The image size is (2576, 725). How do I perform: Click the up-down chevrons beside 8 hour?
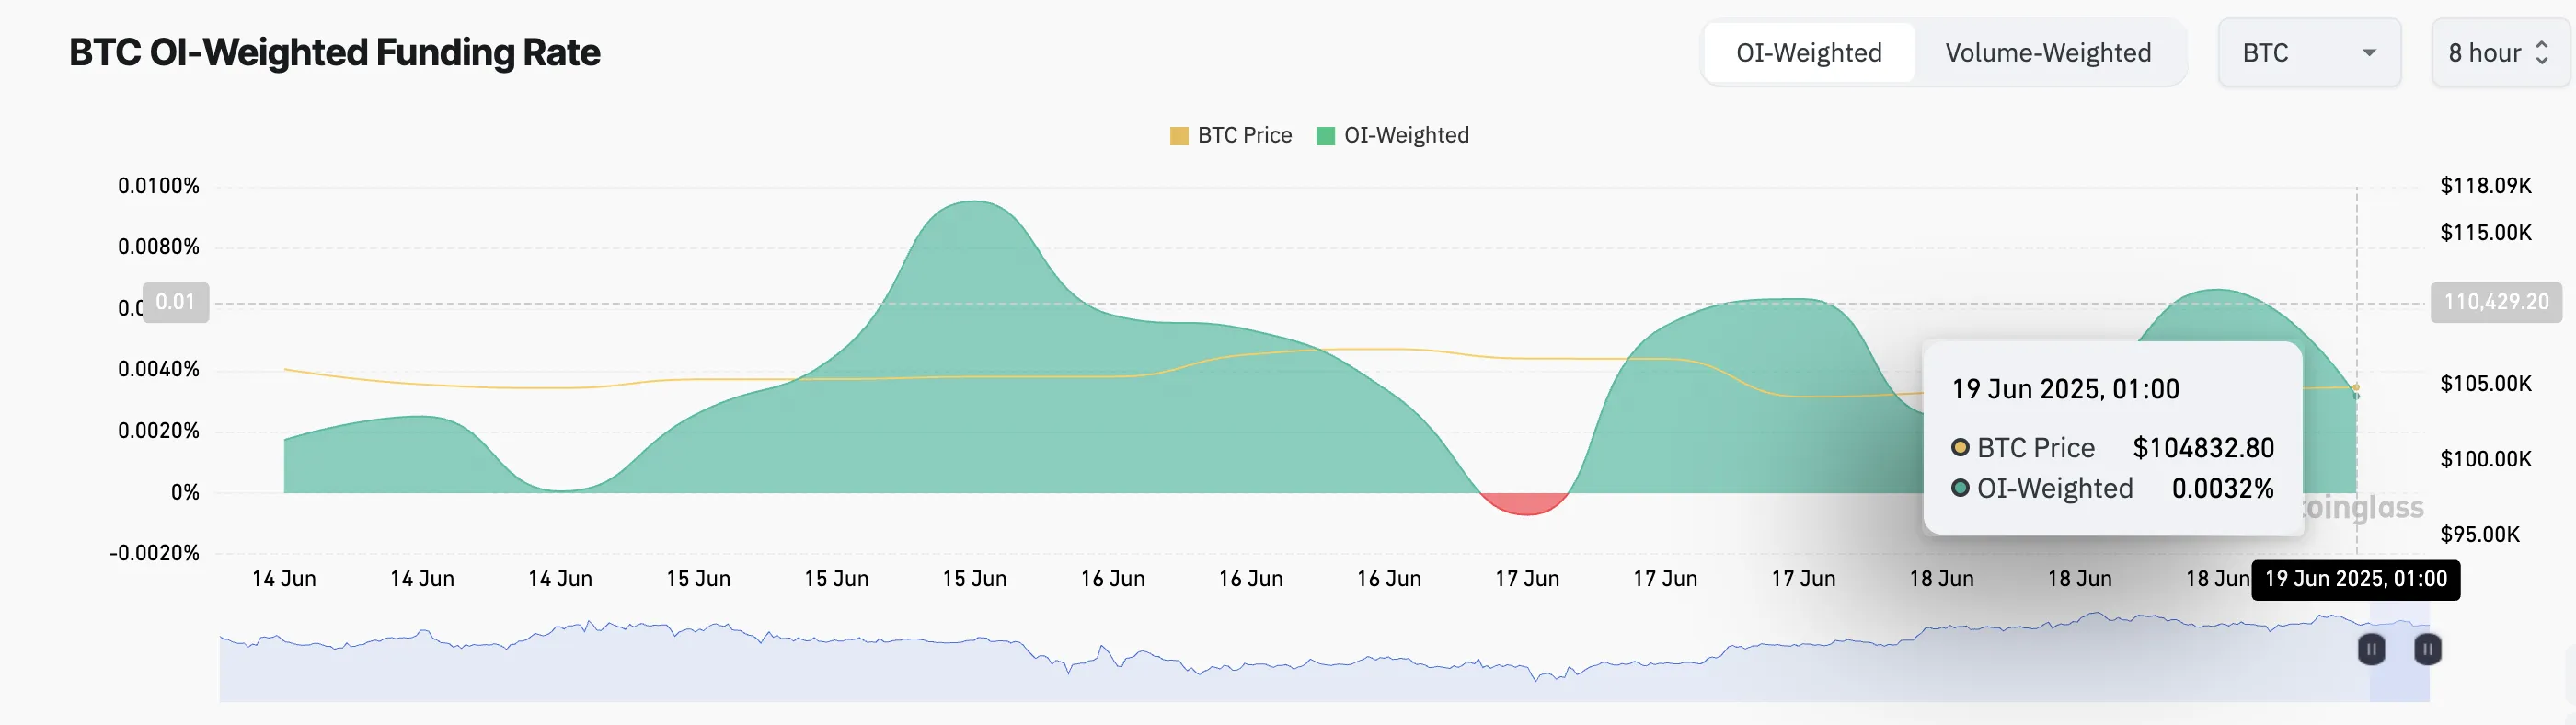pyautogui.click(x=2542, y=53)
